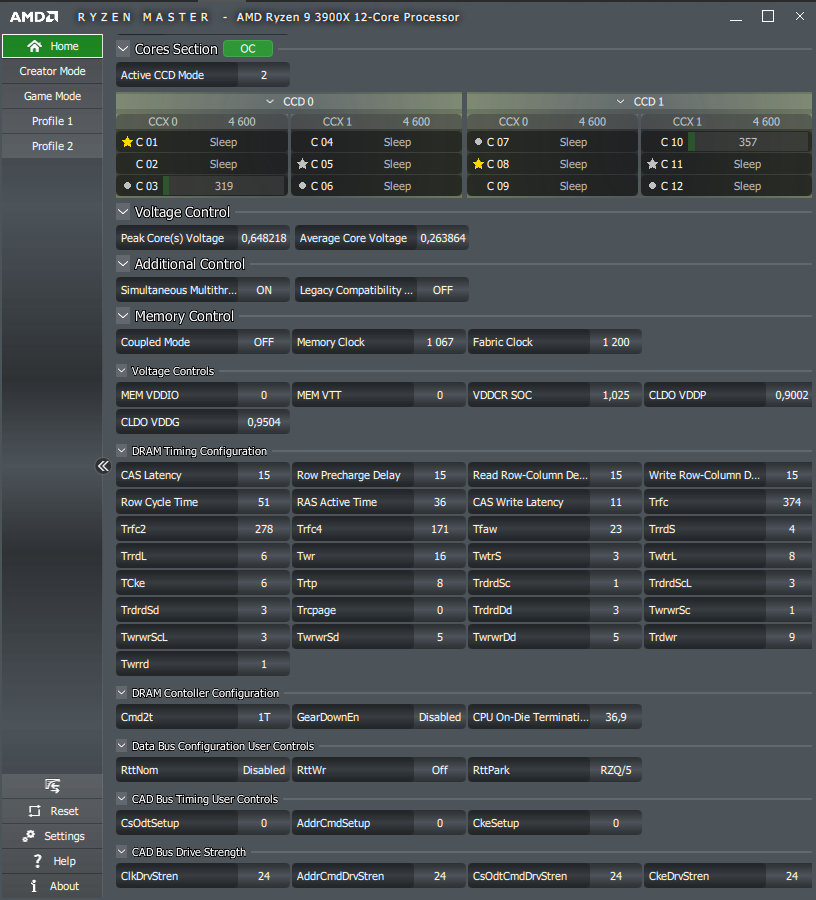816x900 pixels.
Task: Click the AMD logo in title bar
Action: tap(34, 17)
